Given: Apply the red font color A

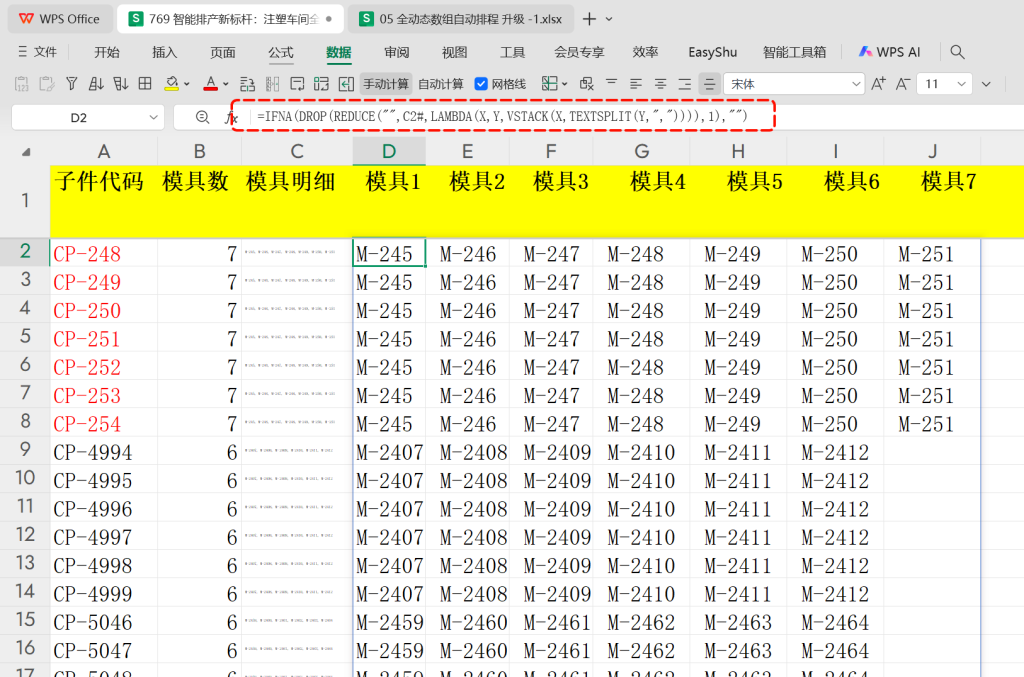Looking at the screenshot, I should [x=210, y=84].
